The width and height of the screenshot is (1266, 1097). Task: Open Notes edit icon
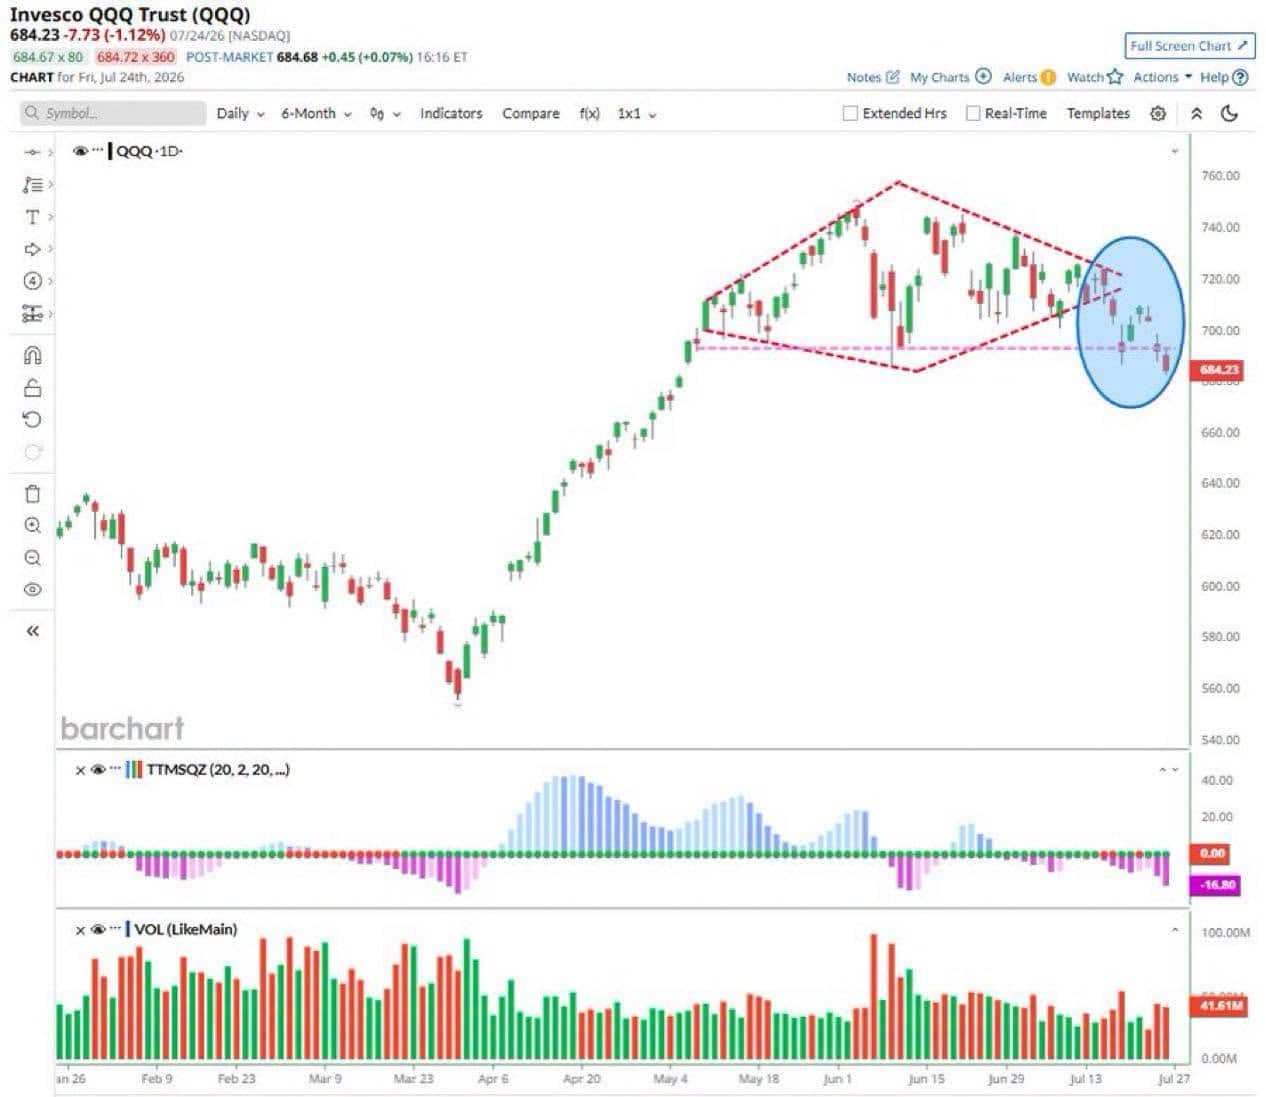[x=893, y=77]
